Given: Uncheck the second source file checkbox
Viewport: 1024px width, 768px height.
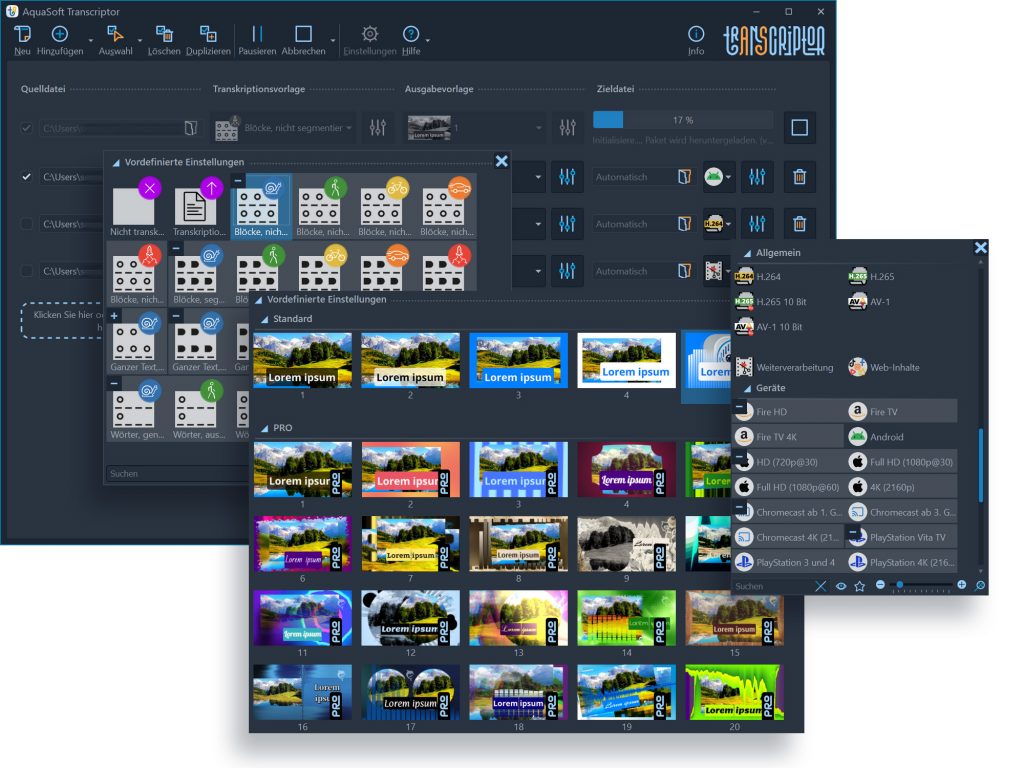Looking at the screenshot, I should [x=27, y=177].
